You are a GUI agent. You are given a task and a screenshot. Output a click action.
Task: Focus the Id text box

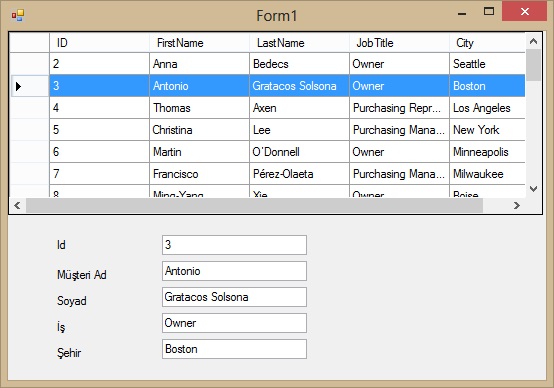234,245
